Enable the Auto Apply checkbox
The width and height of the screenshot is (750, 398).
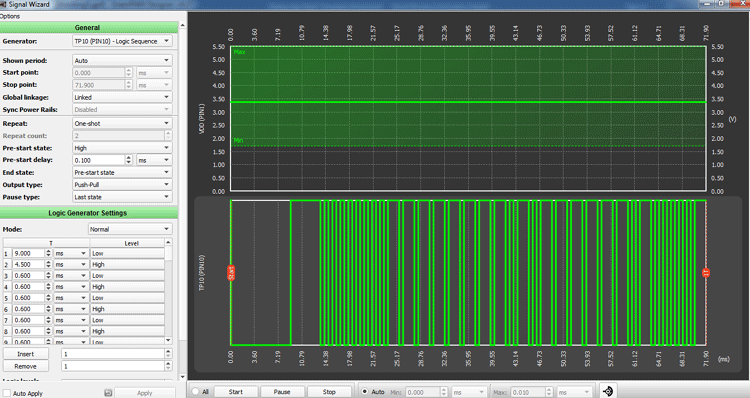point(7,393)
